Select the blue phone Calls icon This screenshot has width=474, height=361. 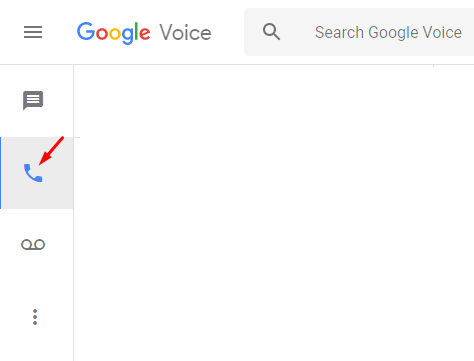pyautogui.click(x=33, y=173)
